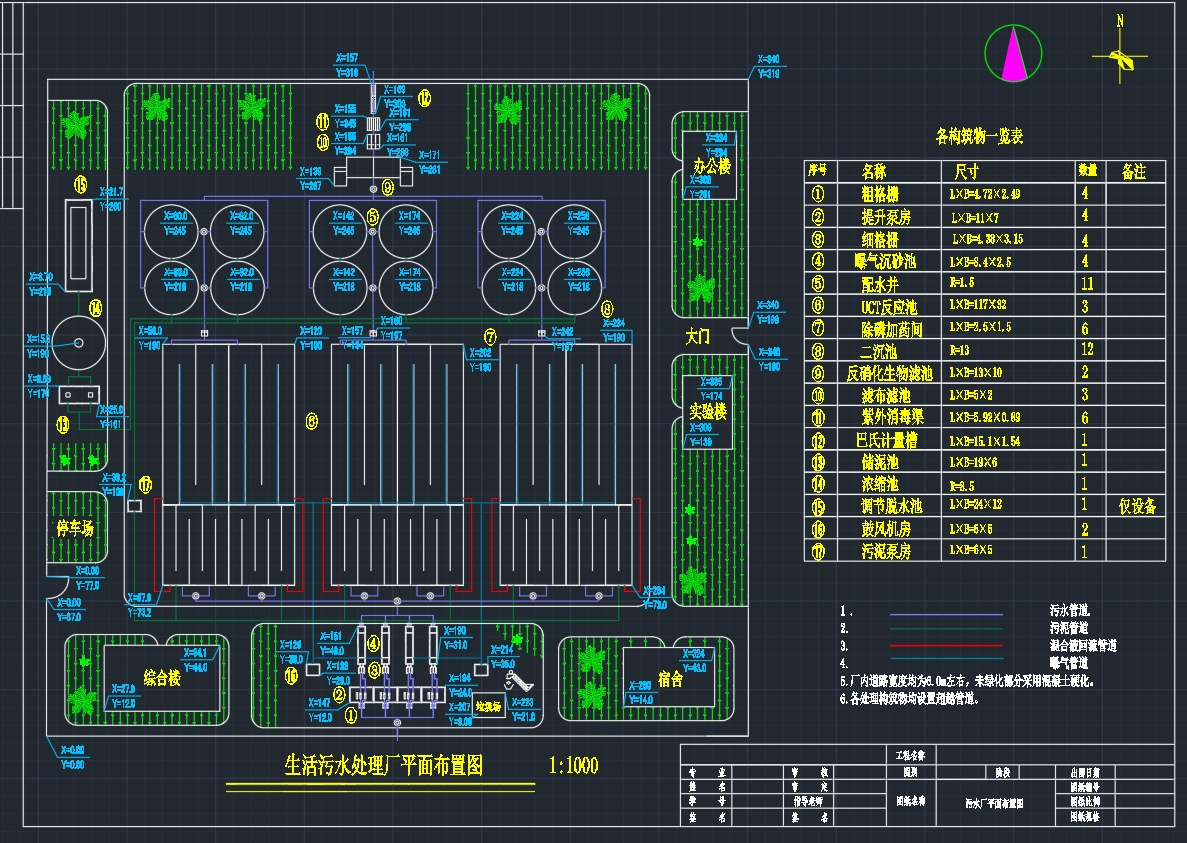
Task: Click the 序号 header cell
Action: [x=818, y=171]
